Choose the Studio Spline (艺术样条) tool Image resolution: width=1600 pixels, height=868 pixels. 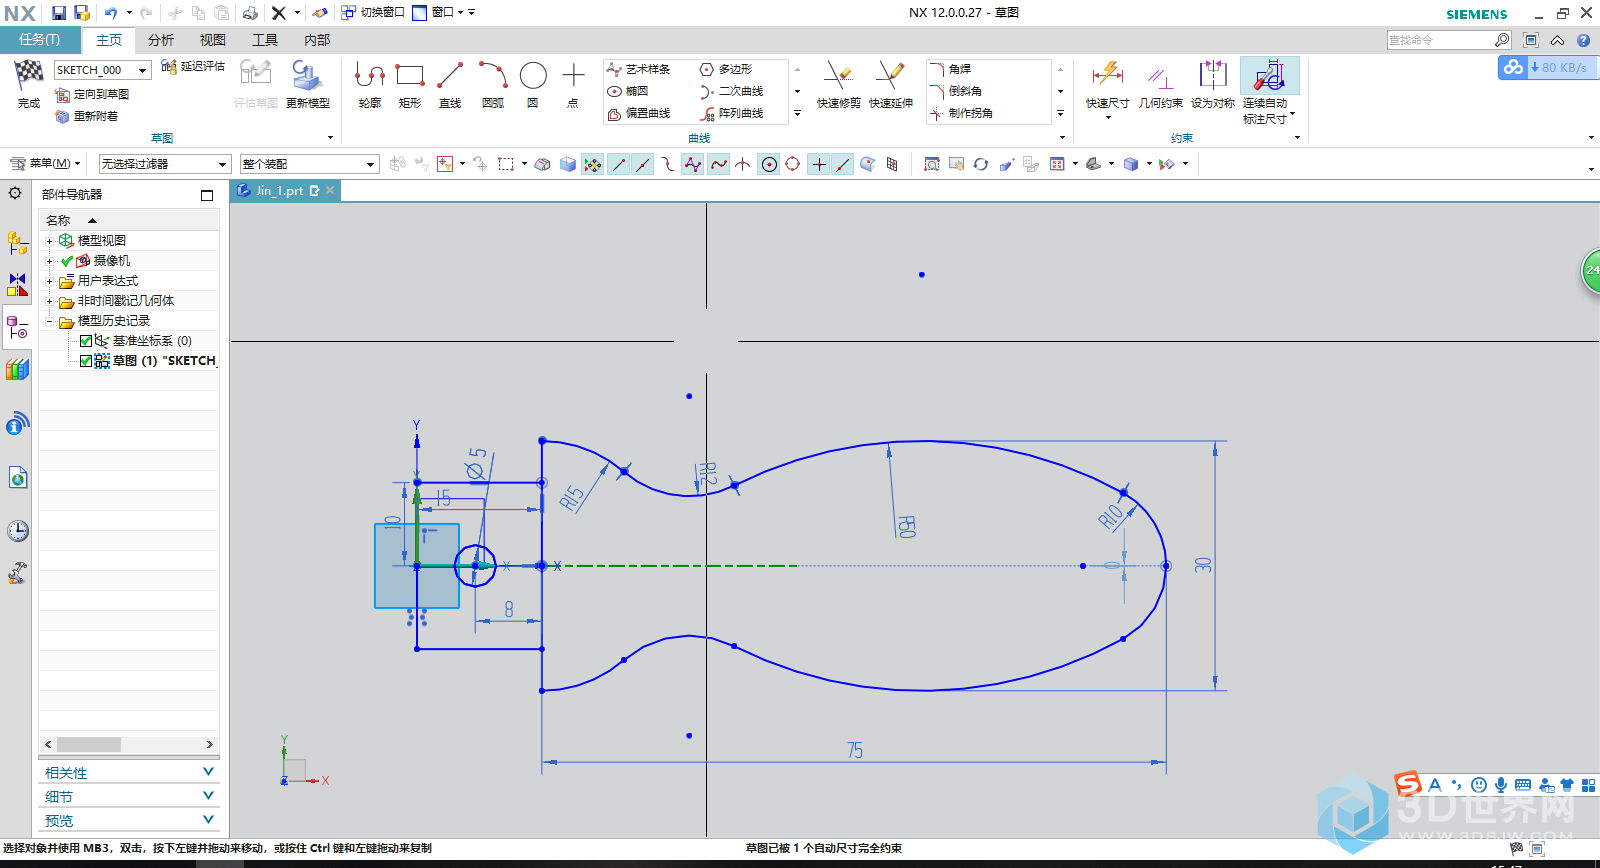(639, 69)
